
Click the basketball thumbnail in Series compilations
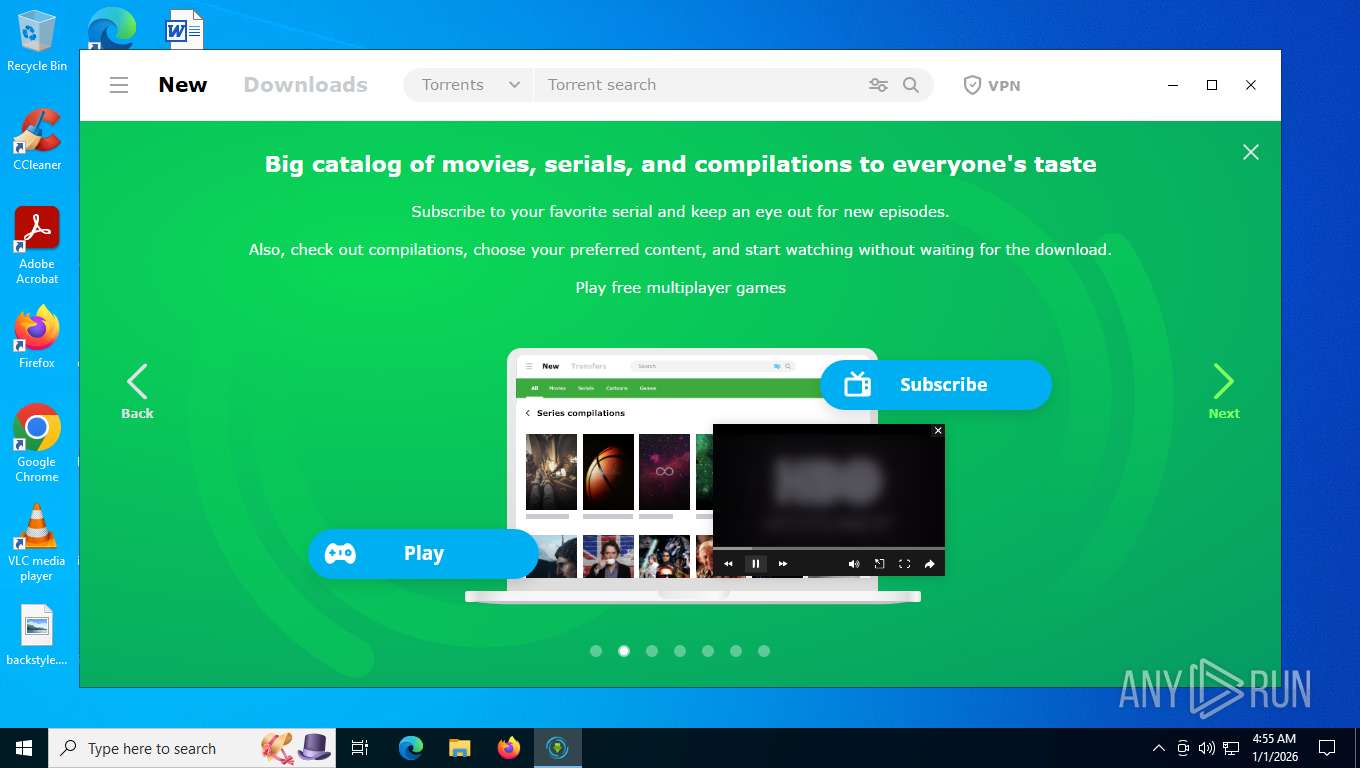pos(608,472)
